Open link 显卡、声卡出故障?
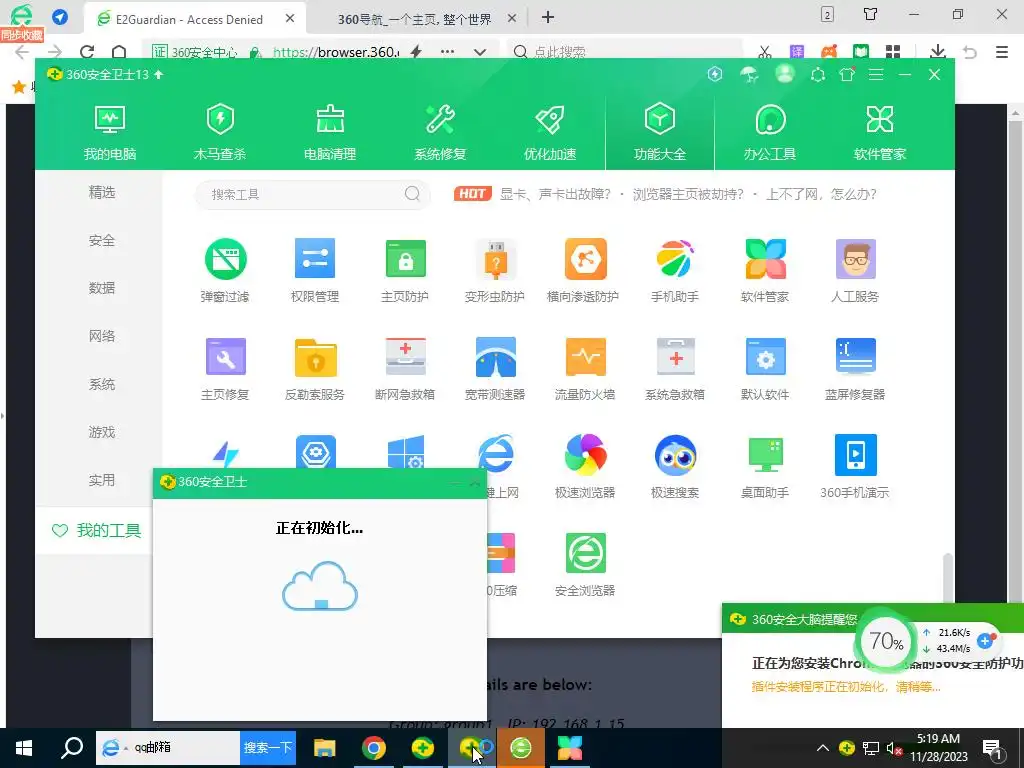Screen dimensions: 1024x768 point(555,194)
